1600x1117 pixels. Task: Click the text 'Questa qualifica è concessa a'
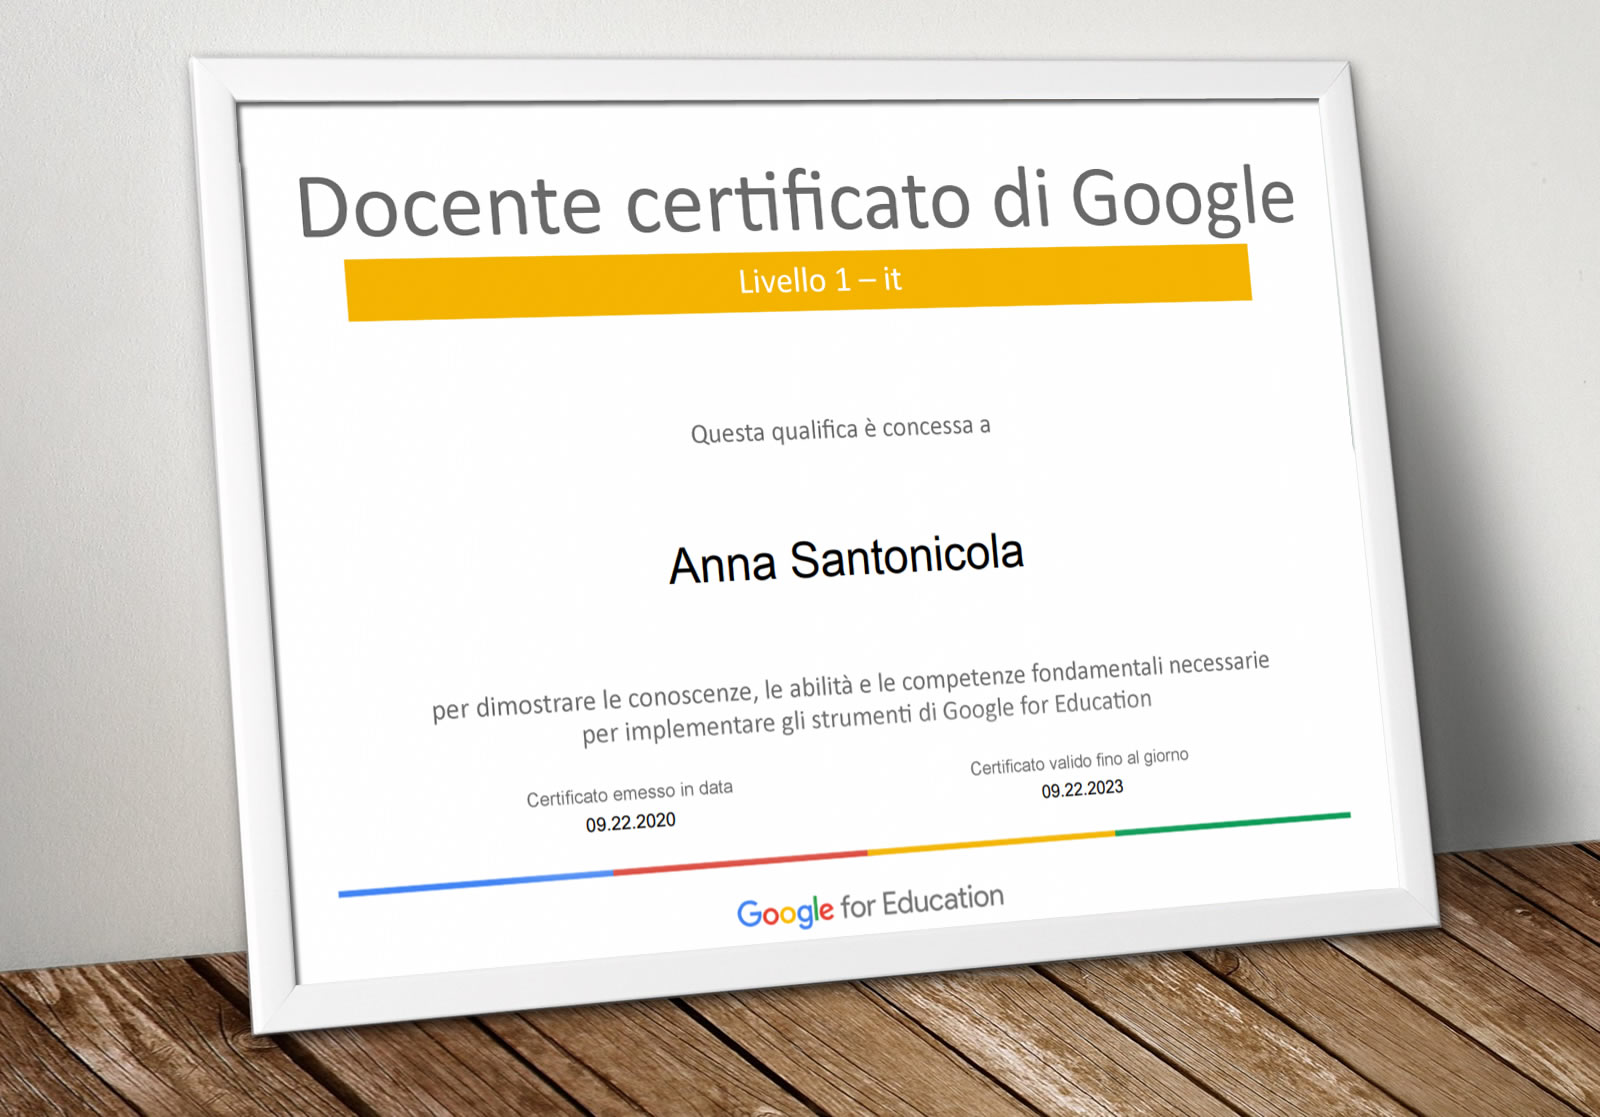pos(840,429)
